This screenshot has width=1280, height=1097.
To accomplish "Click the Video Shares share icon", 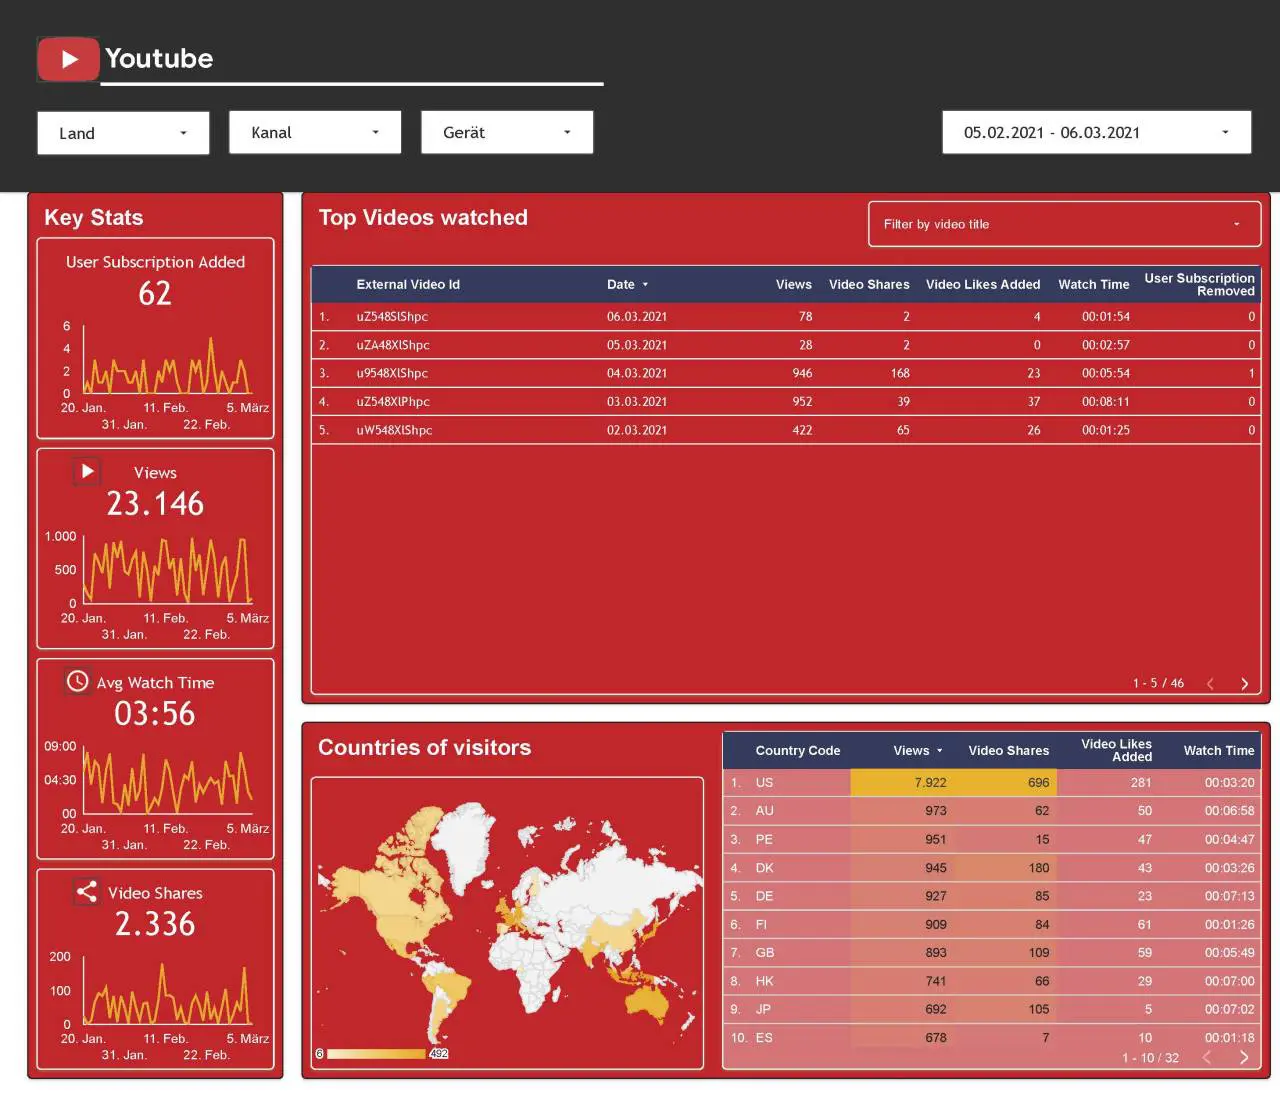I will pyautogui.click(x=87, y=891).
